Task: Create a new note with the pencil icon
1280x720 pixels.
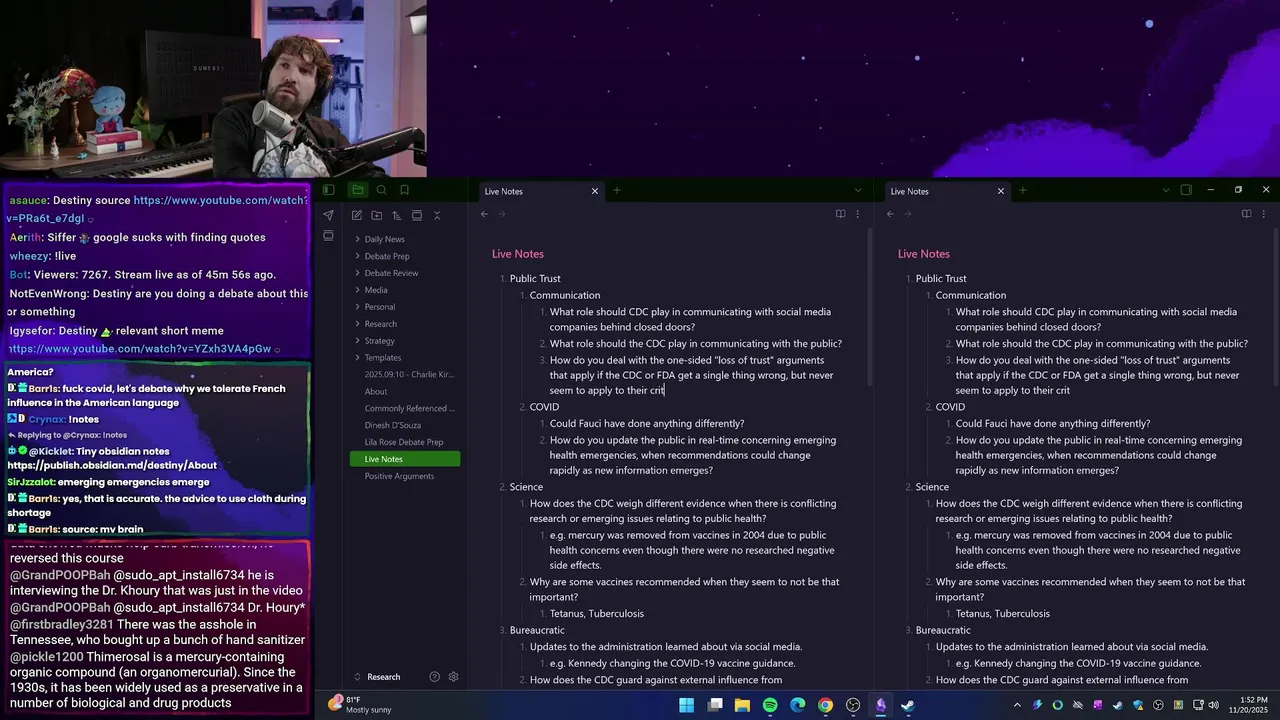Action: click(357, 215)
